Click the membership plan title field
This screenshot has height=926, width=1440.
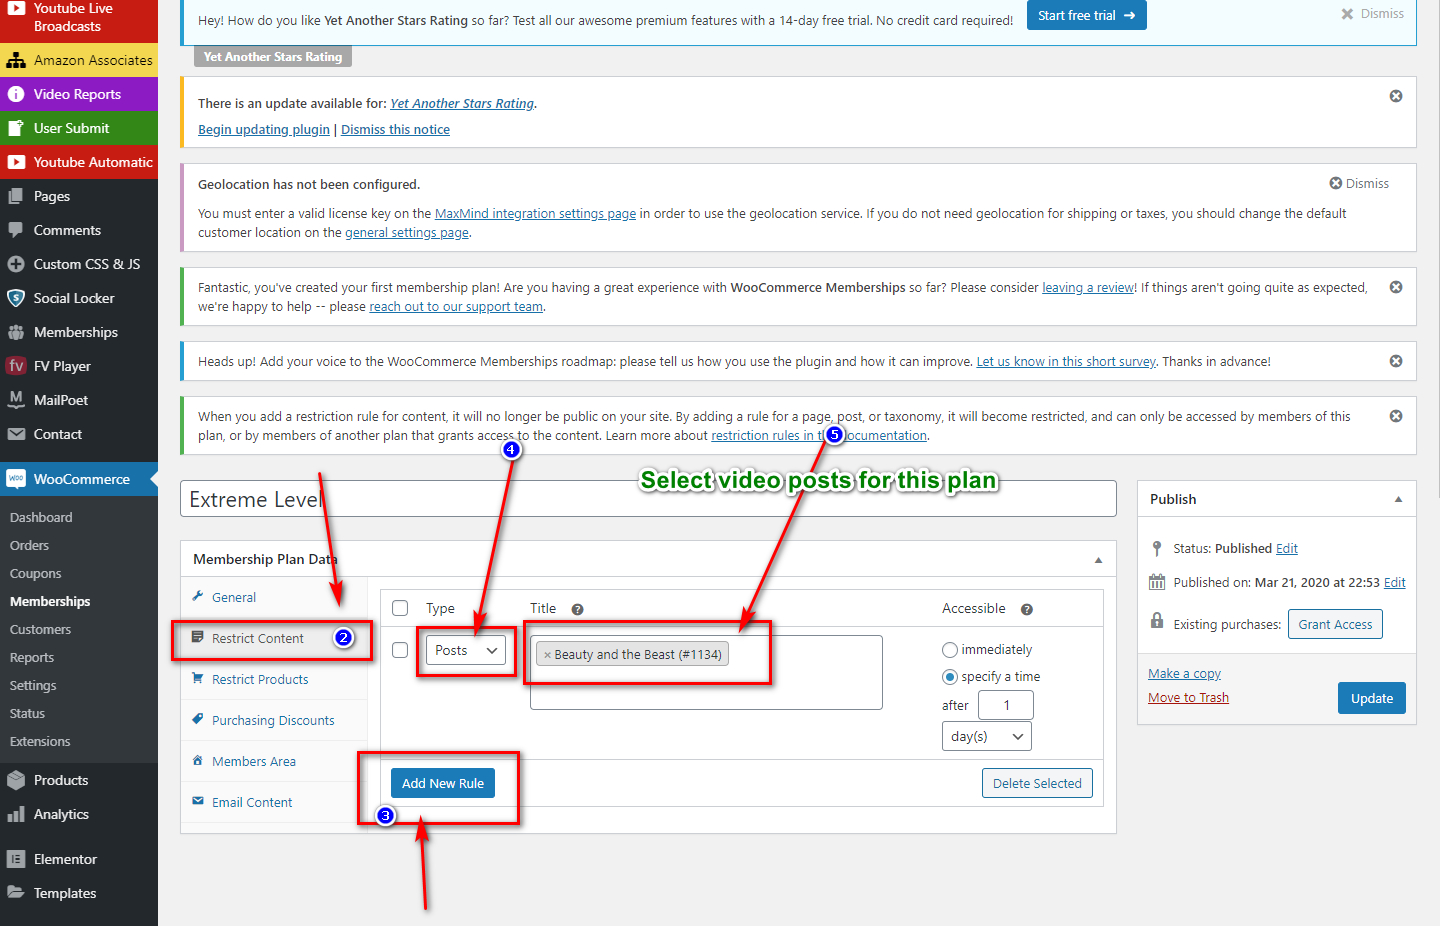click(647, 499)
